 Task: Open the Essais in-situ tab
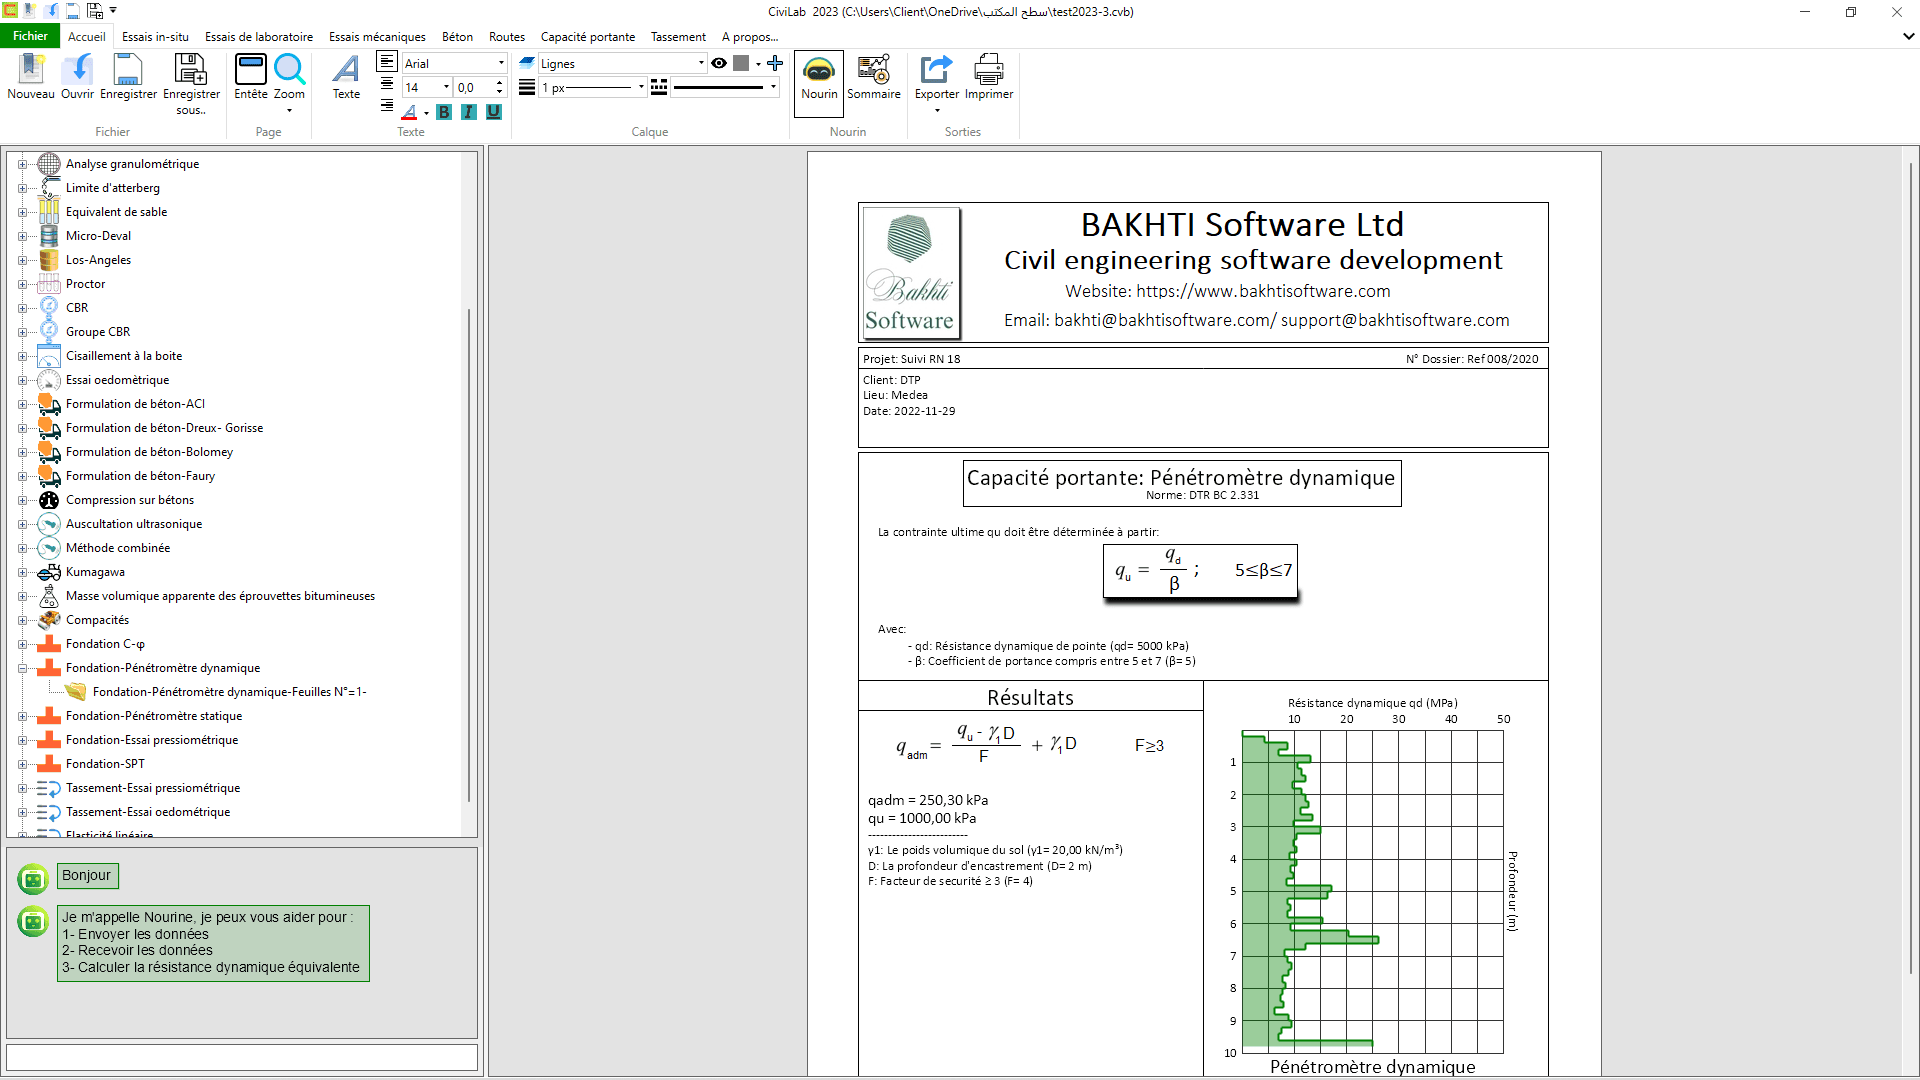point(155,37)
